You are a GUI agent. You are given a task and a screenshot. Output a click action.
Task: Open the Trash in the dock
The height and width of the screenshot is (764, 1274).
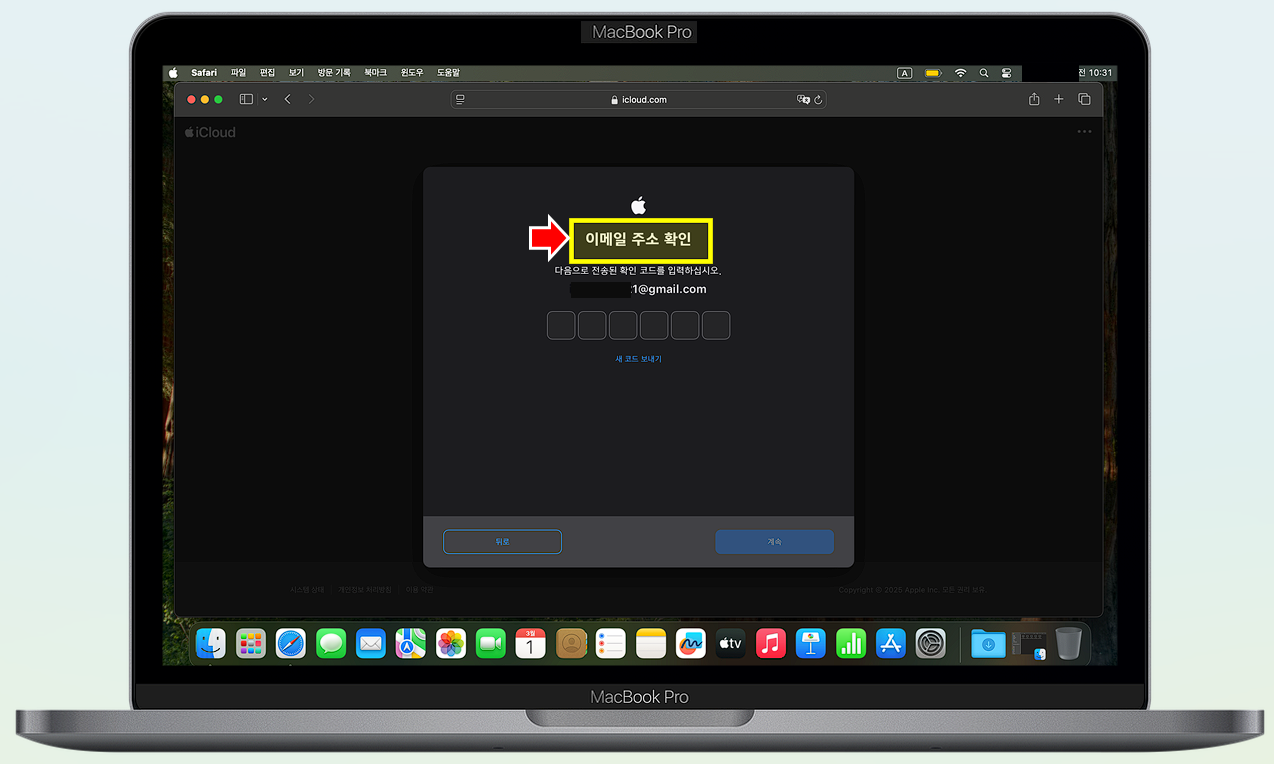(1068, 643)
